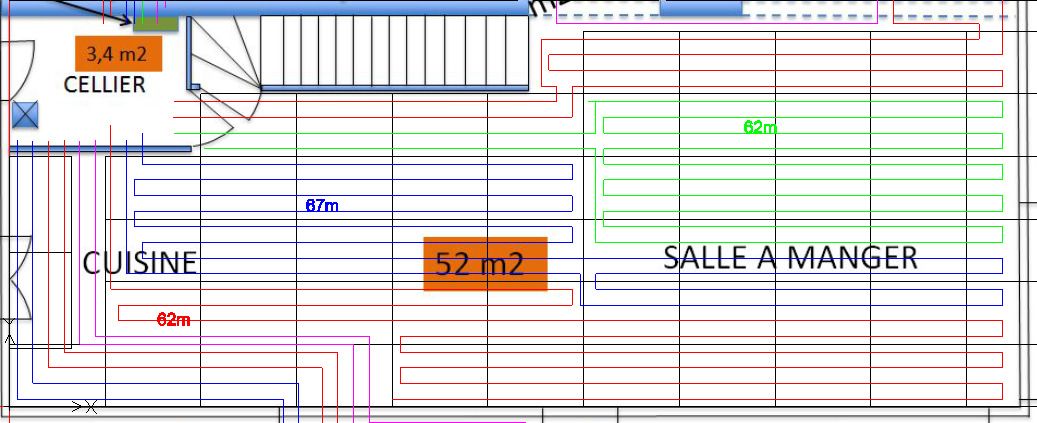1037x423 pixels.
Task: Click the red 62m loop length label
Action: [174, 320]
